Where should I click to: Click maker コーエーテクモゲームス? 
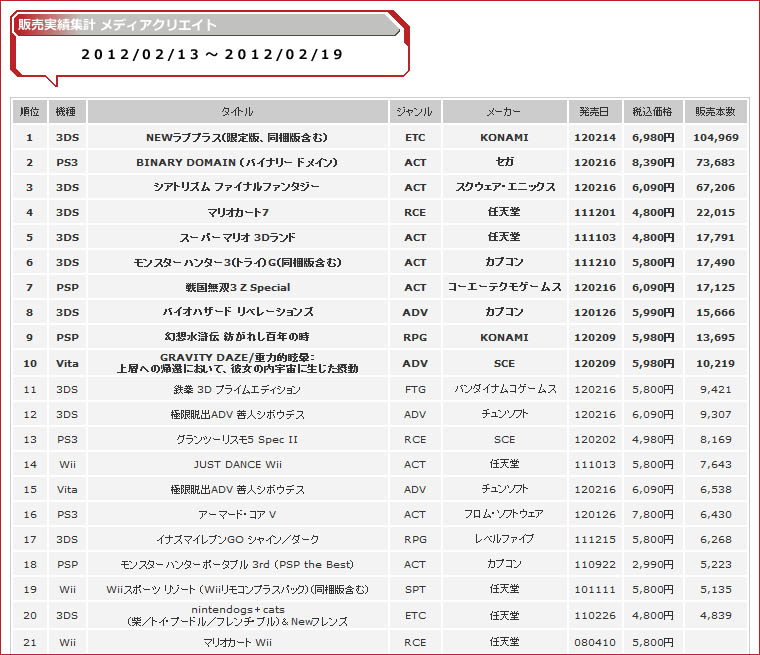(505, 287)
